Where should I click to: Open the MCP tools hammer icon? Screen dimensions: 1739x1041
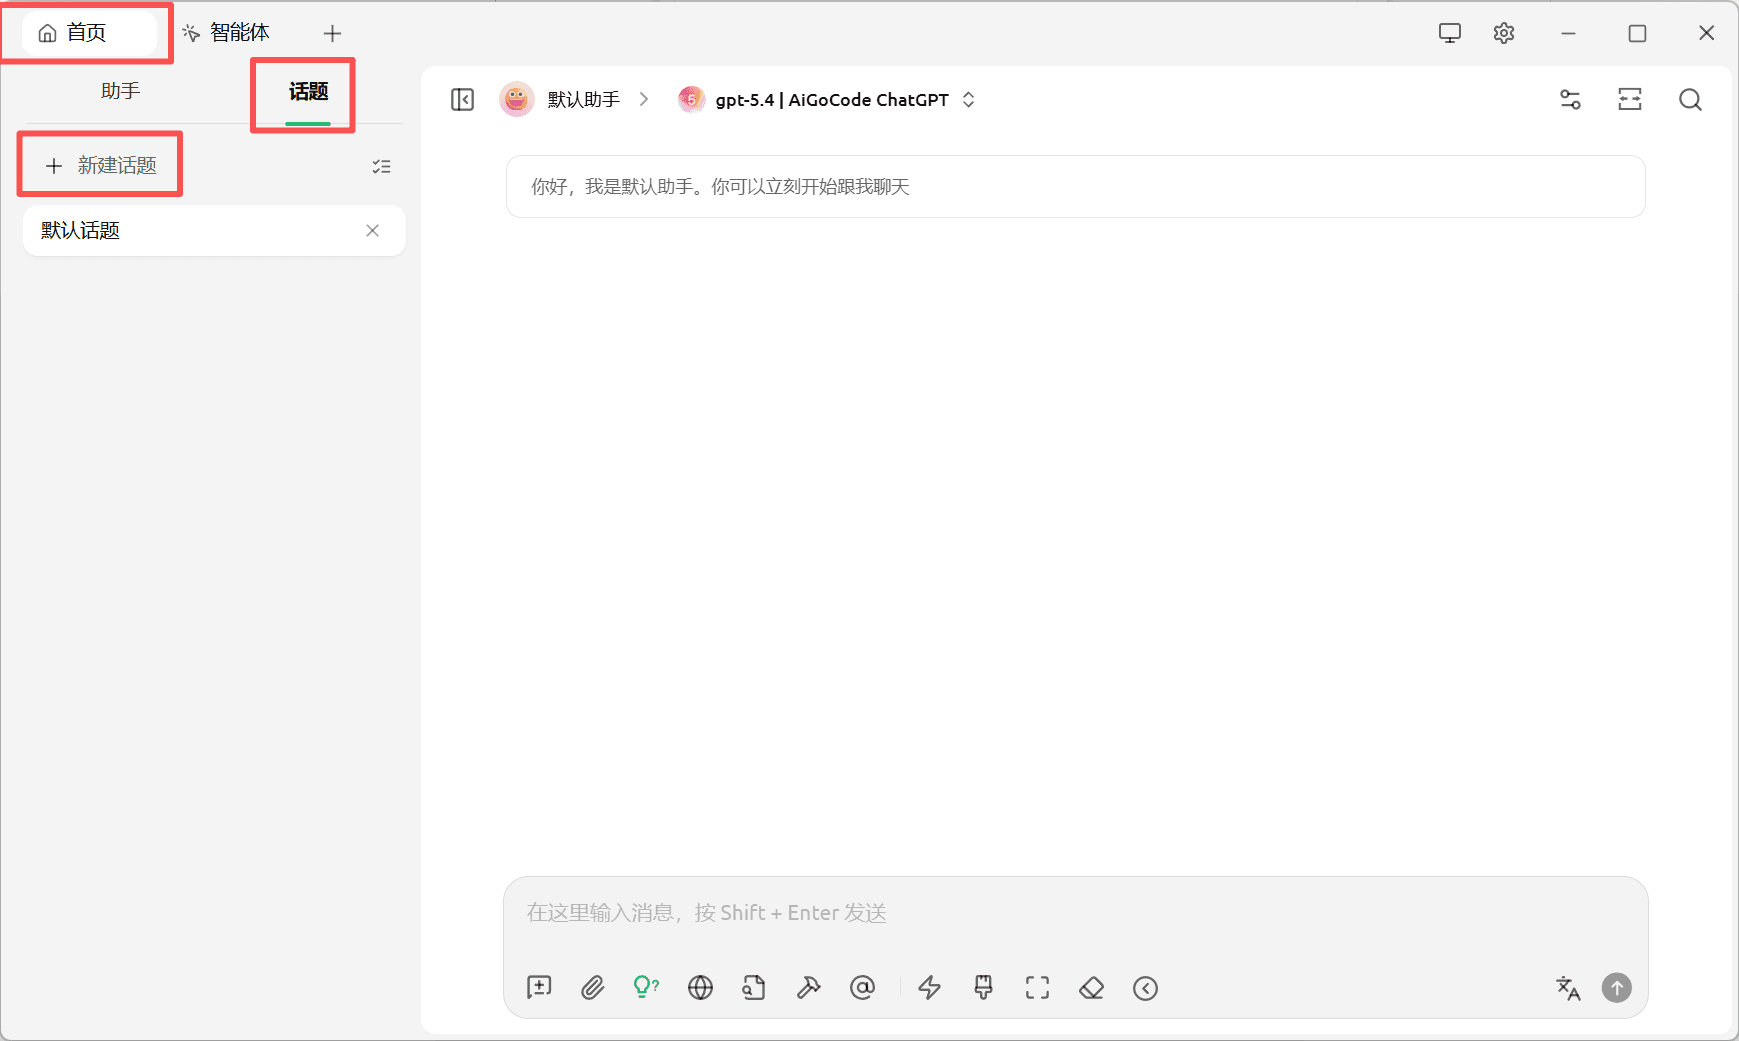click(x=808, y=988)
